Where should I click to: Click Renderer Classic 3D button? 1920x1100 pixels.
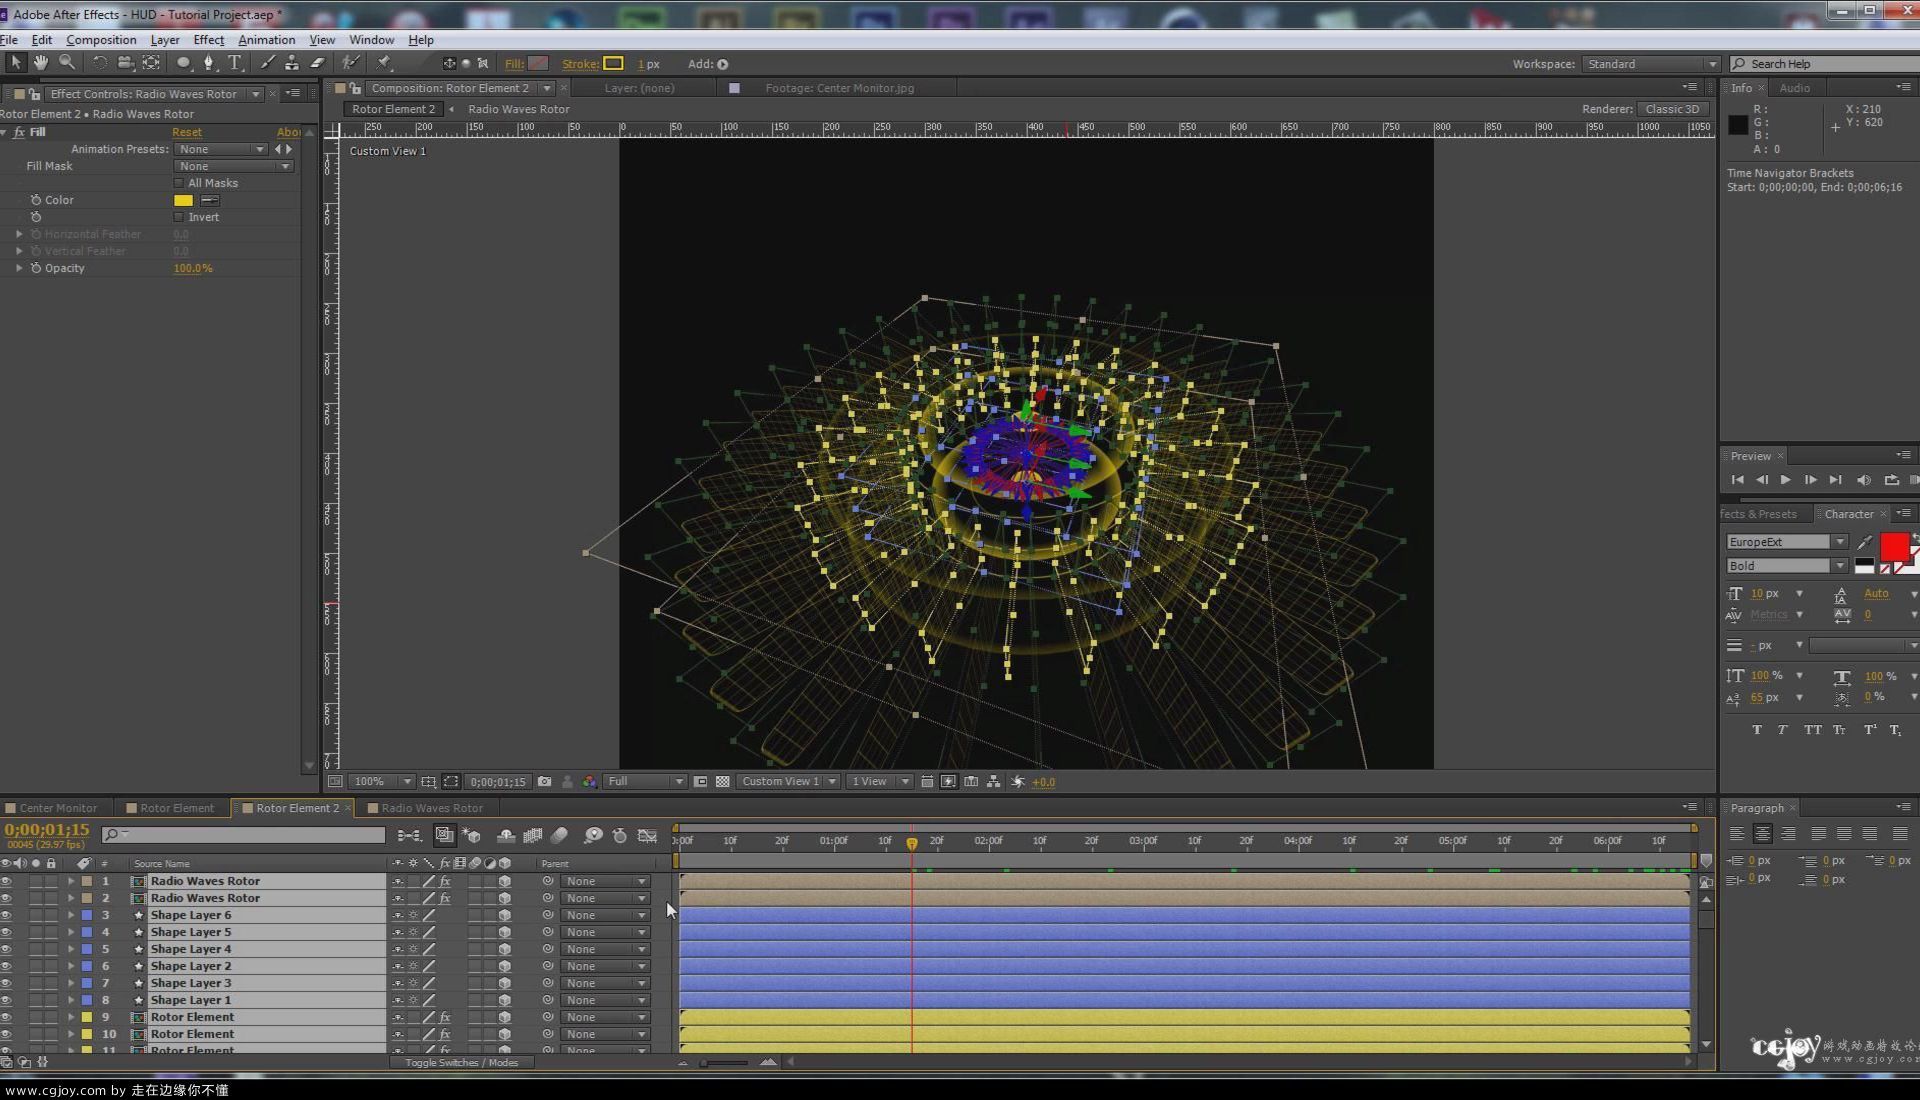(x=1672, y=109)
